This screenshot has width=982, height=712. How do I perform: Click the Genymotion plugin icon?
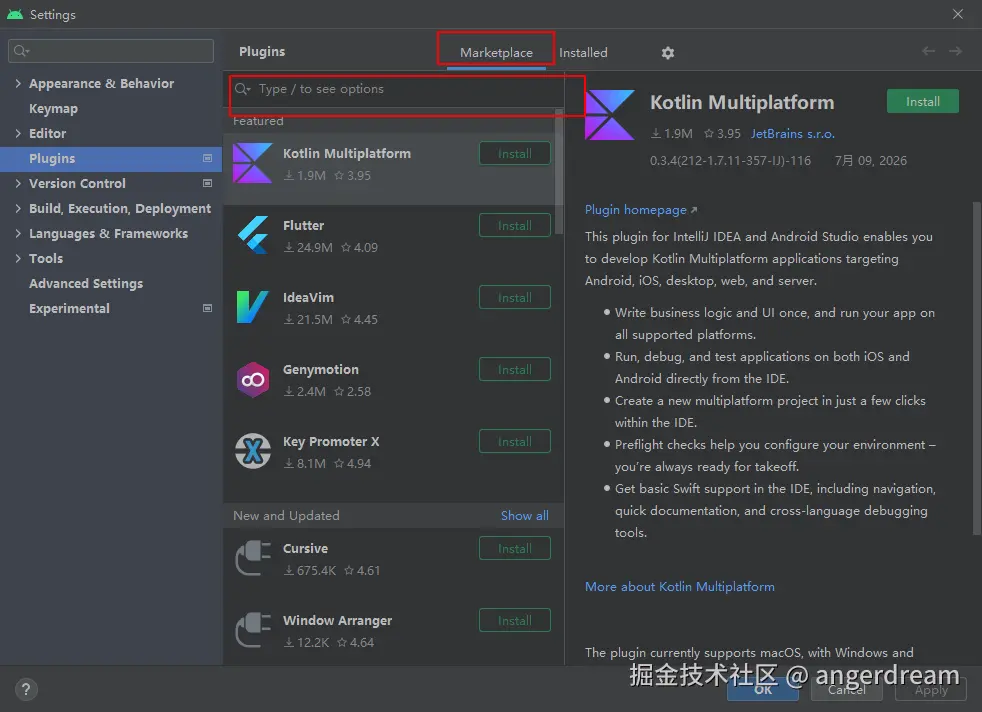(x=253, y=379)
